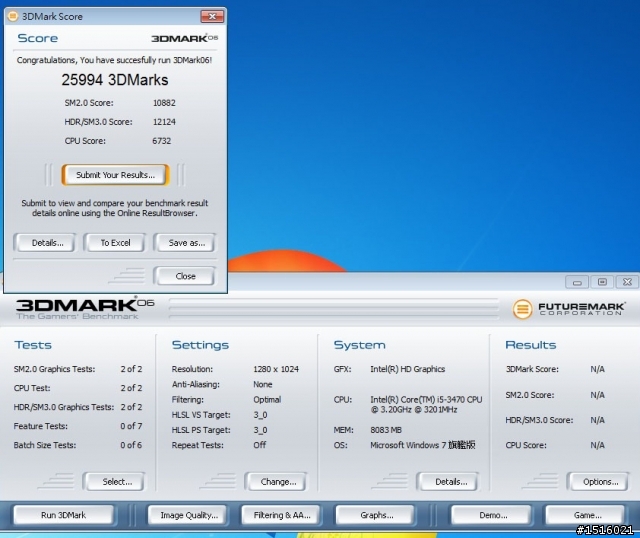
Task: Click Save as button
Action: tap(185, 243)
